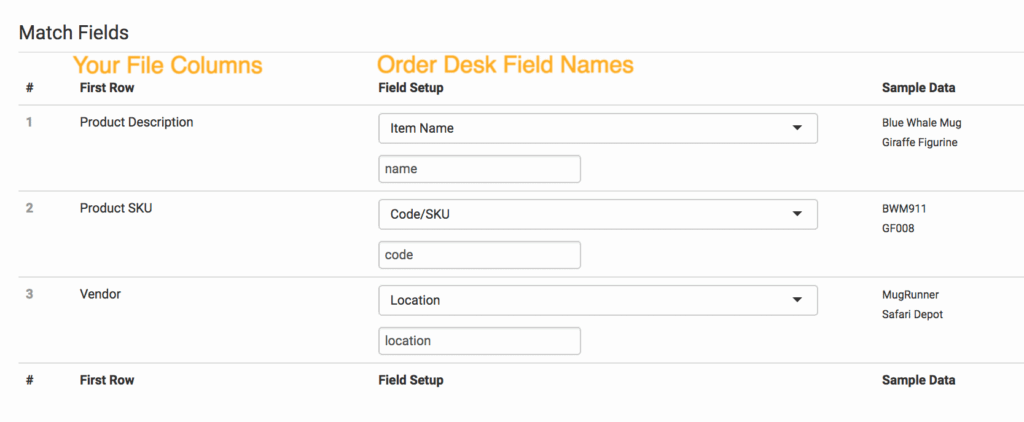This screenshot has height=422, width=1024.
Task: Click the Product Description column label
Action: click(136, 123)
